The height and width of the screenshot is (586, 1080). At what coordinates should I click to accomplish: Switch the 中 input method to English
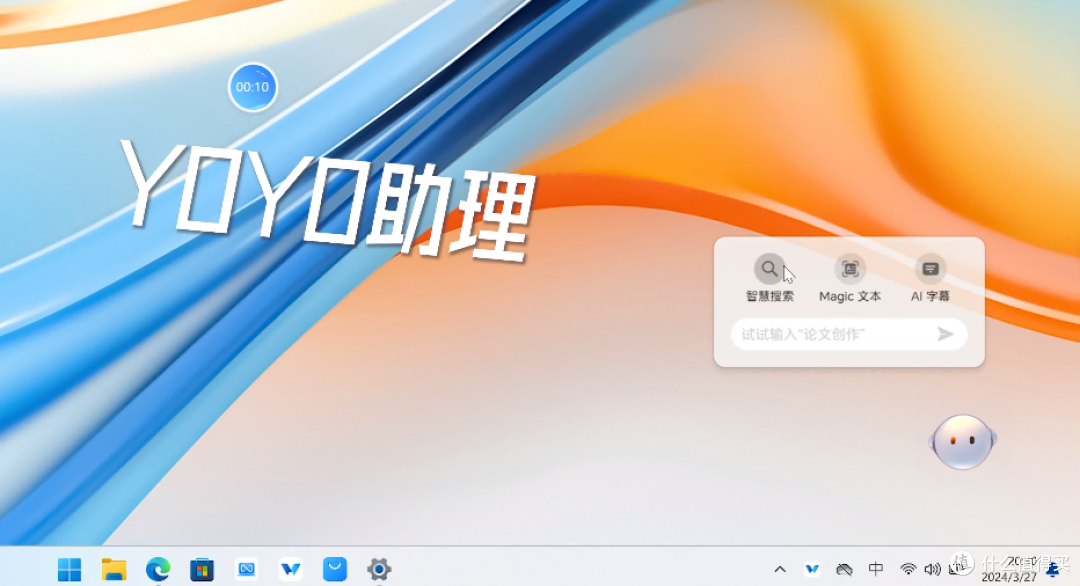point(875,569)
